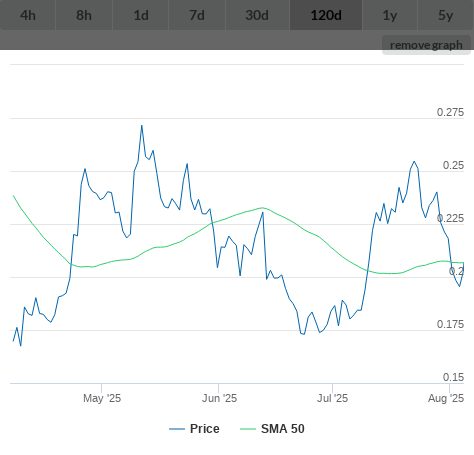Viewport: 474px width, 455px height.
Task: Click the 0.25 y-axis label
Action: coord(453,165)
